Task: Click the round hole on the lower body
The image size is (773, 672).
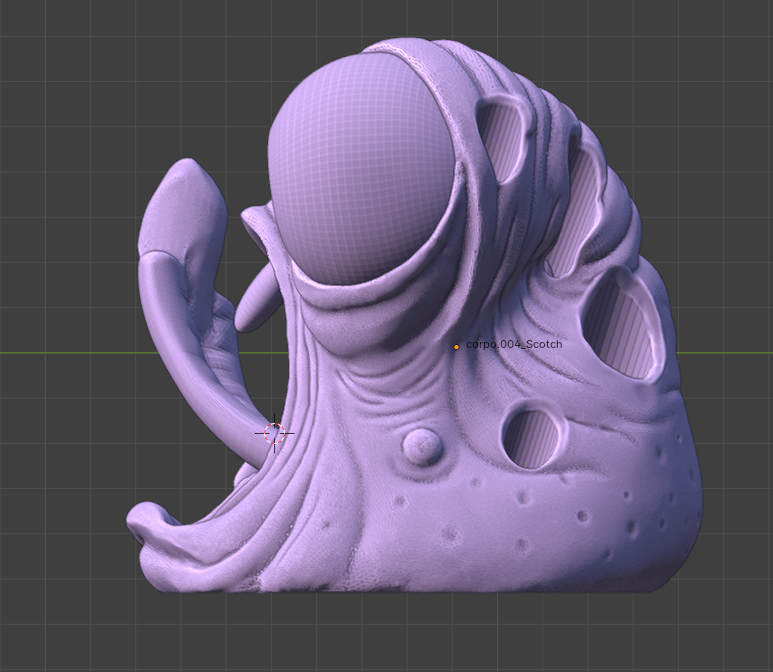Action: pos(530,436)
